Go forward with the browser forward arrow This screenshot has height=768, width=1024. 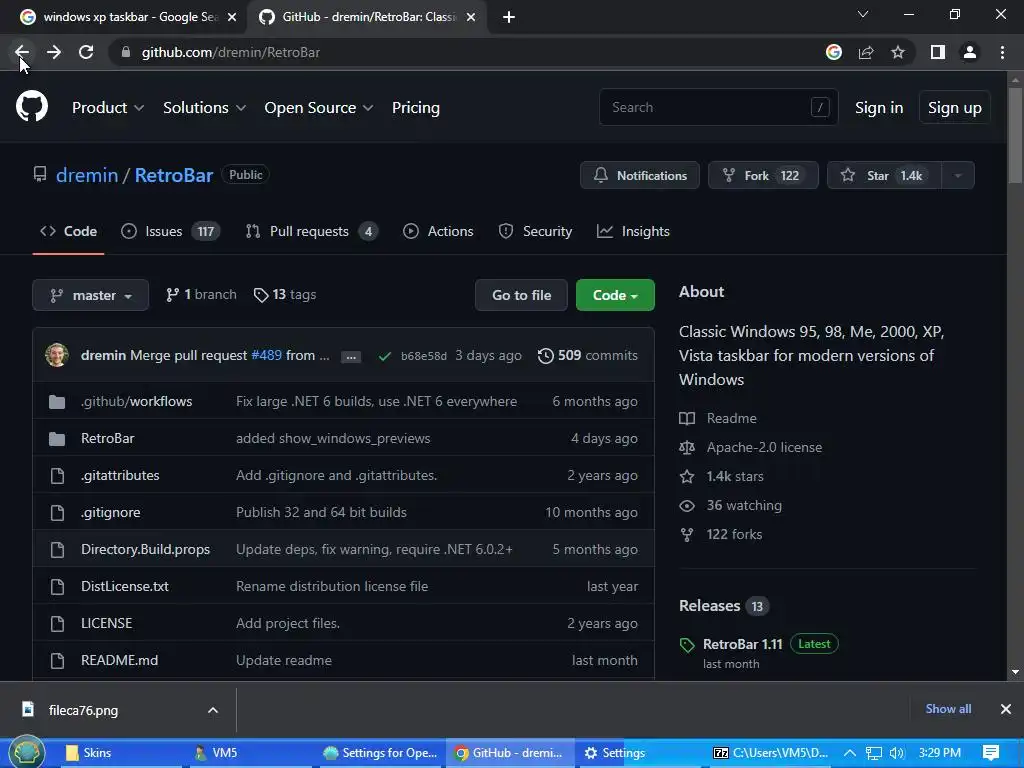(54, 52)
